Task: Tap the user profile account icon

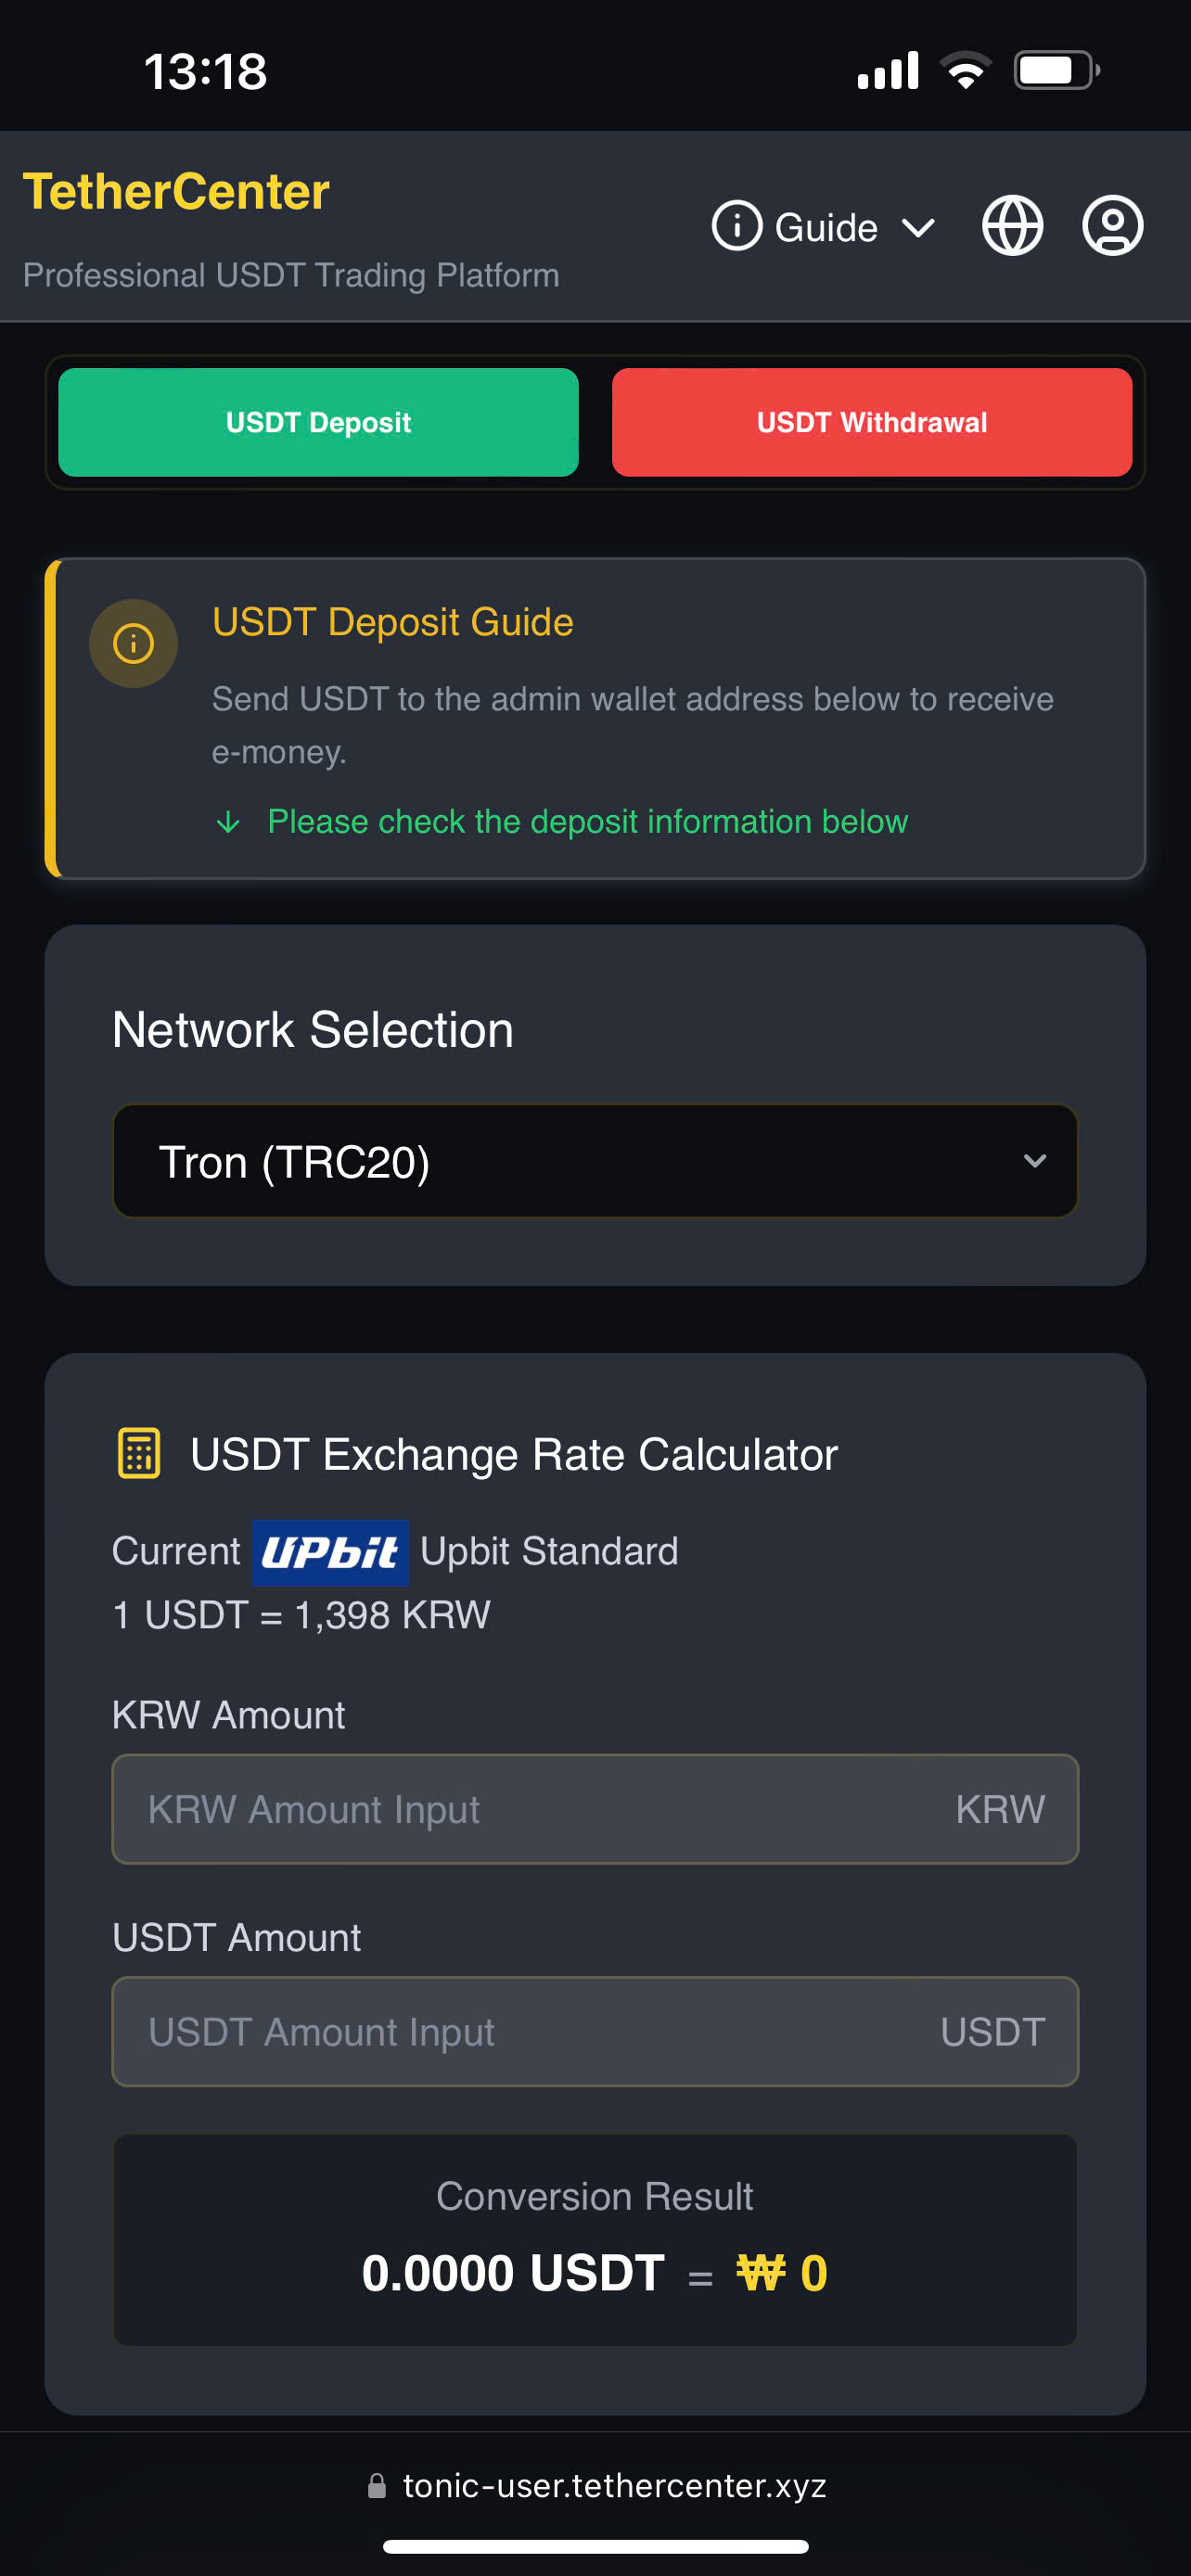Action: pos(1112,226)
